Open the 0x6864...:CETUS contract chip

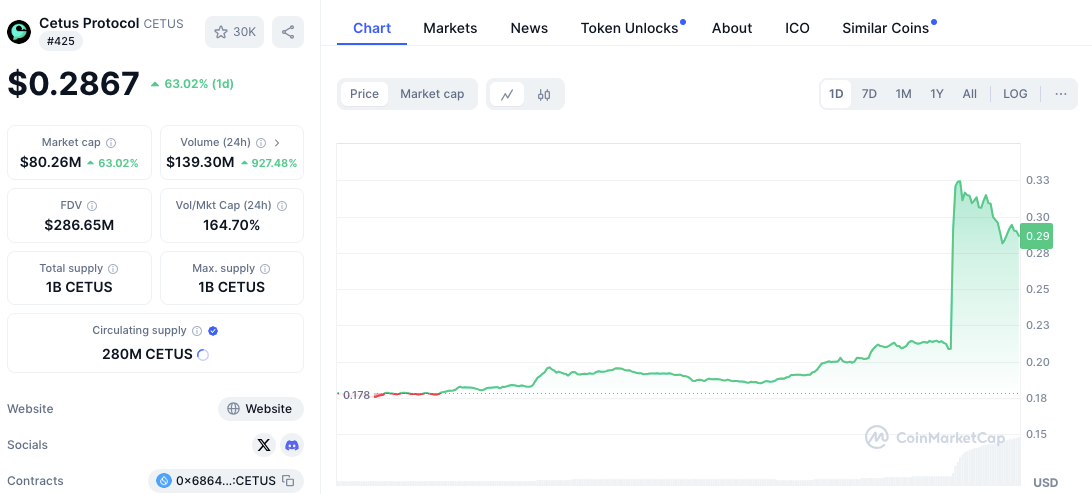coord(226,481)
